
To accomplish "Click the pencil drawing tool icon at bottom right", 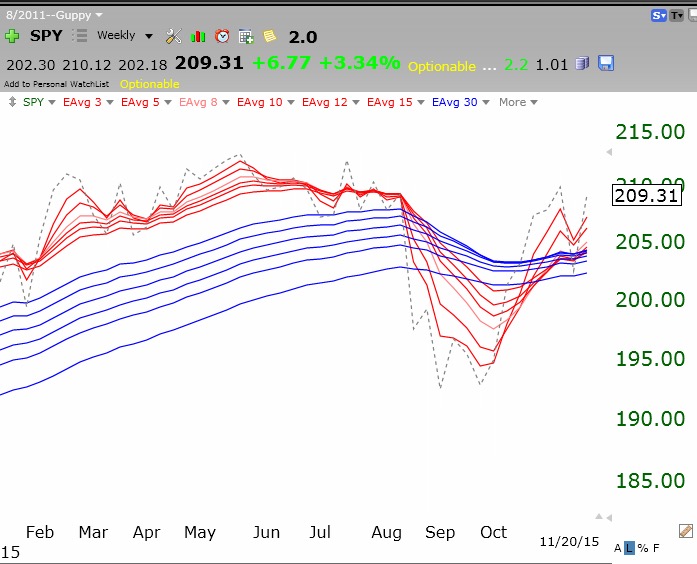I will coord(686,531).
